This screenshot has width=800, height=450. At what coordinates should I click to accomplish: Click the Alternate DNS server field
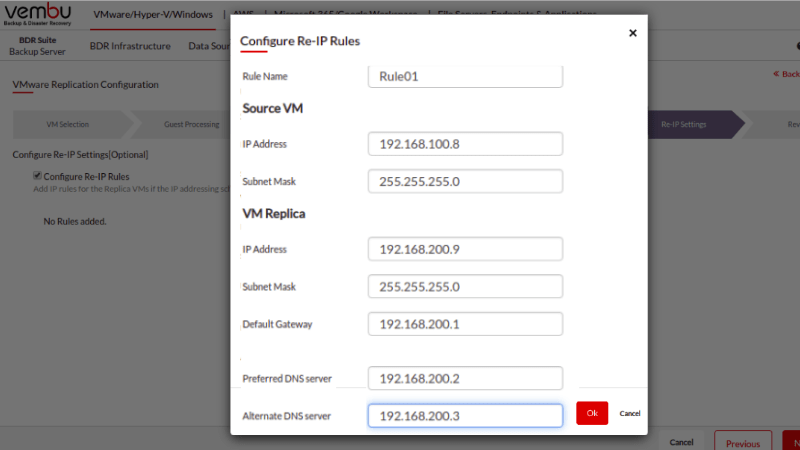pos(465,416)
